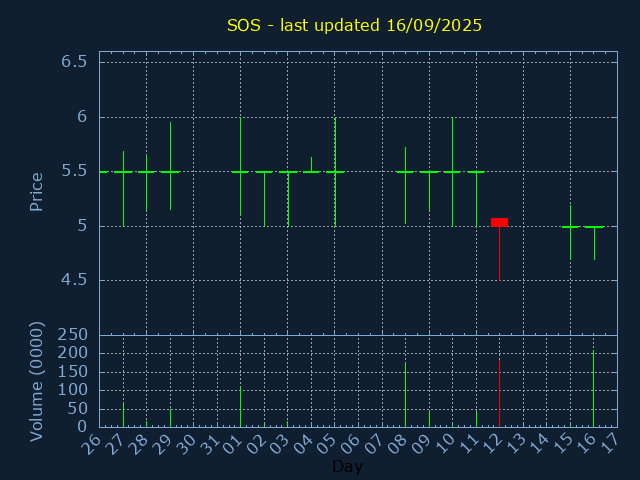Click day label 30 on the x-axis
This screenshot has height=480, width=640.
pos(184,444)
